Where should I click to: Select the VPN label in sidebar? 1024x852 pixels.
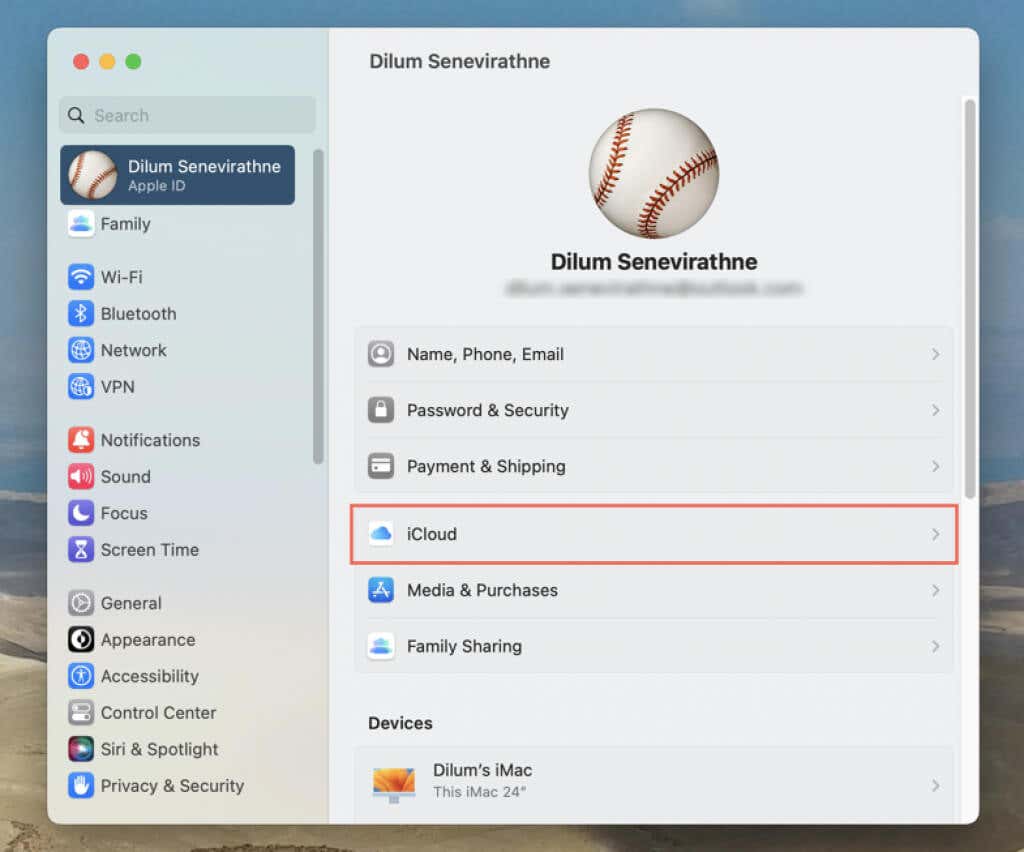click(118, 387)
